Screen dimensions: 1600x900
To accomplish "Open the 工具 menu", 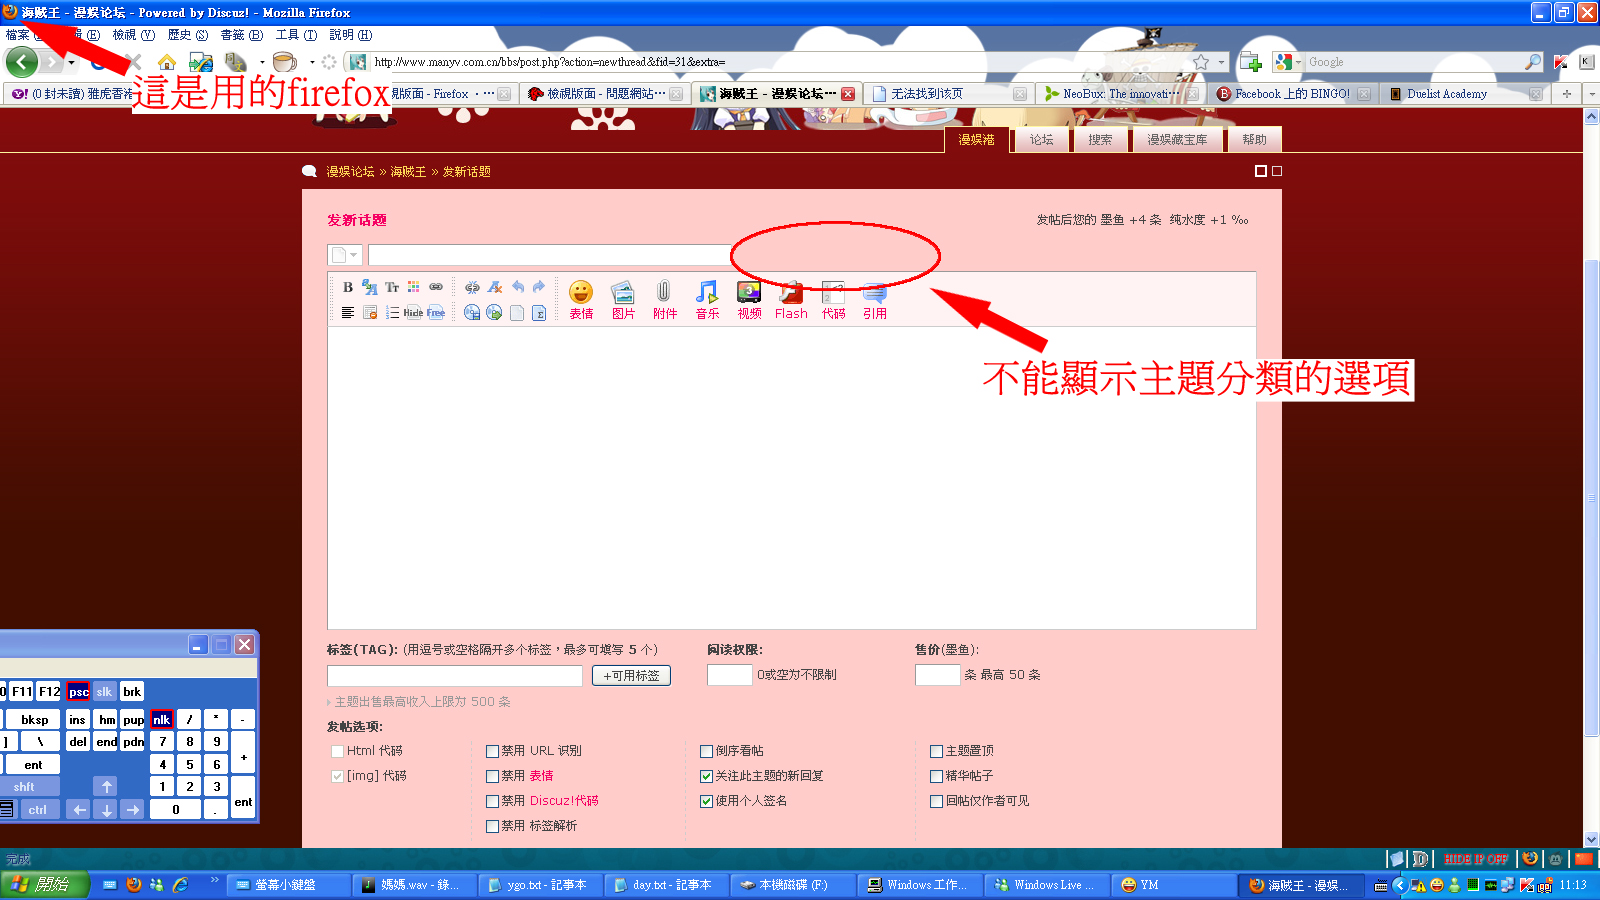I will tap(296, 35).
